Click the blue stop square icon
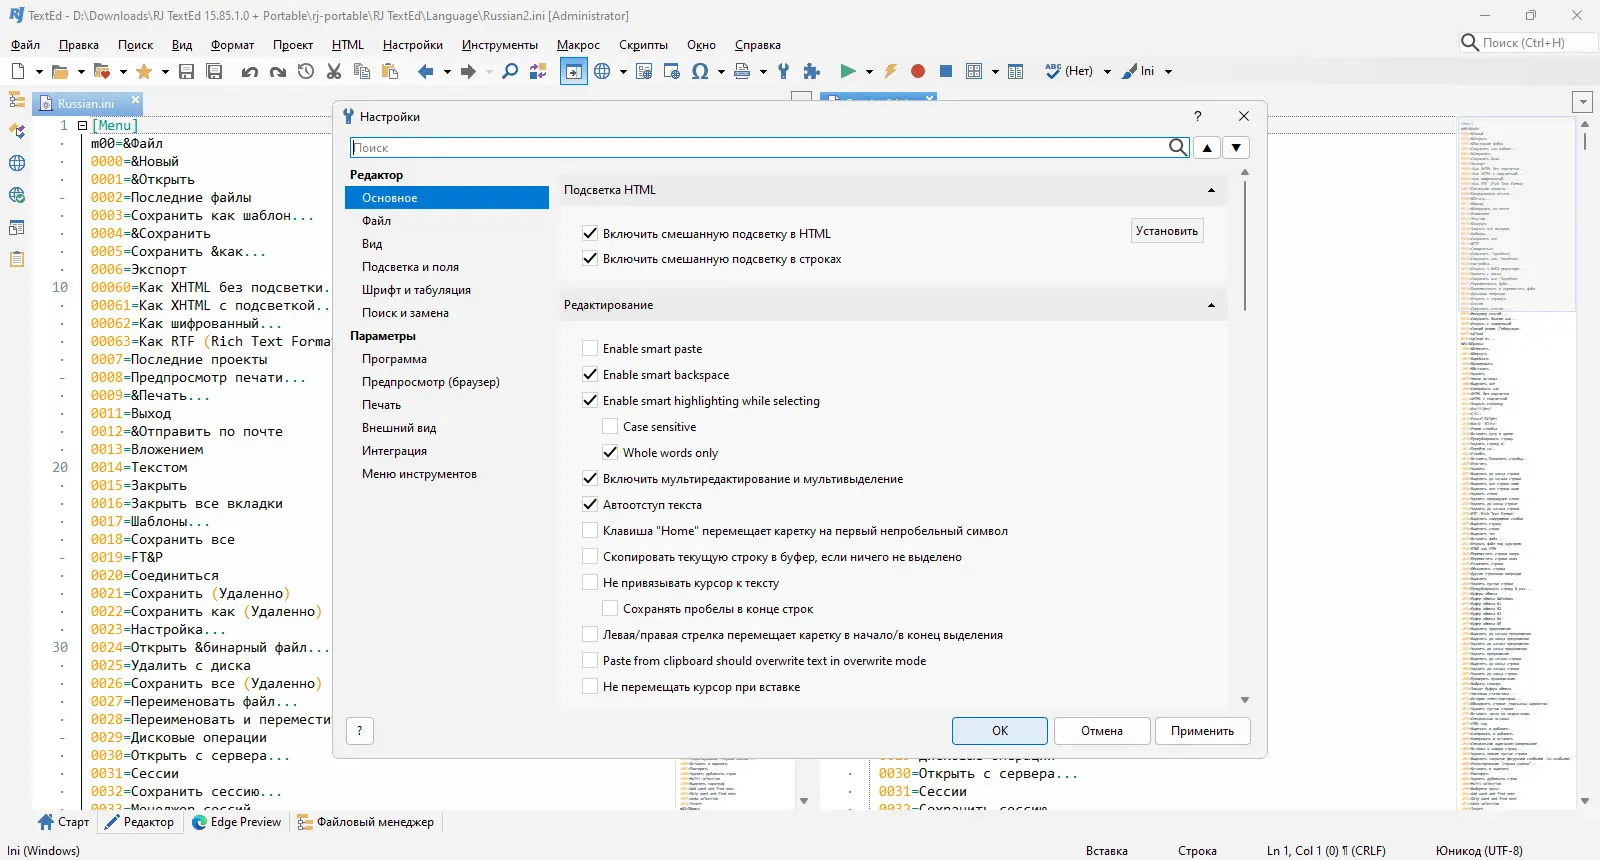 pos(946,71)
